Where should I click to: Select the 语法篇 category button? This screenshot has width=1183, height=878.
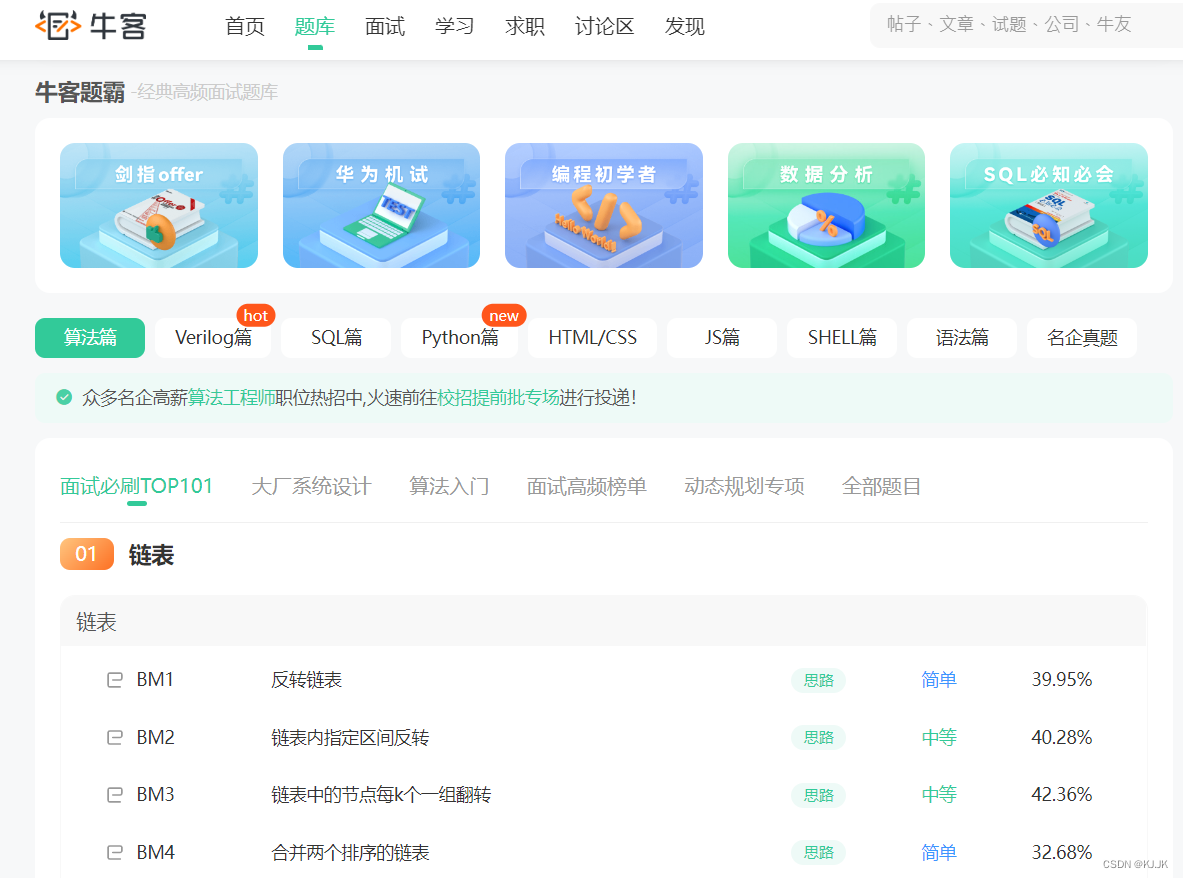tap(962, 337)
